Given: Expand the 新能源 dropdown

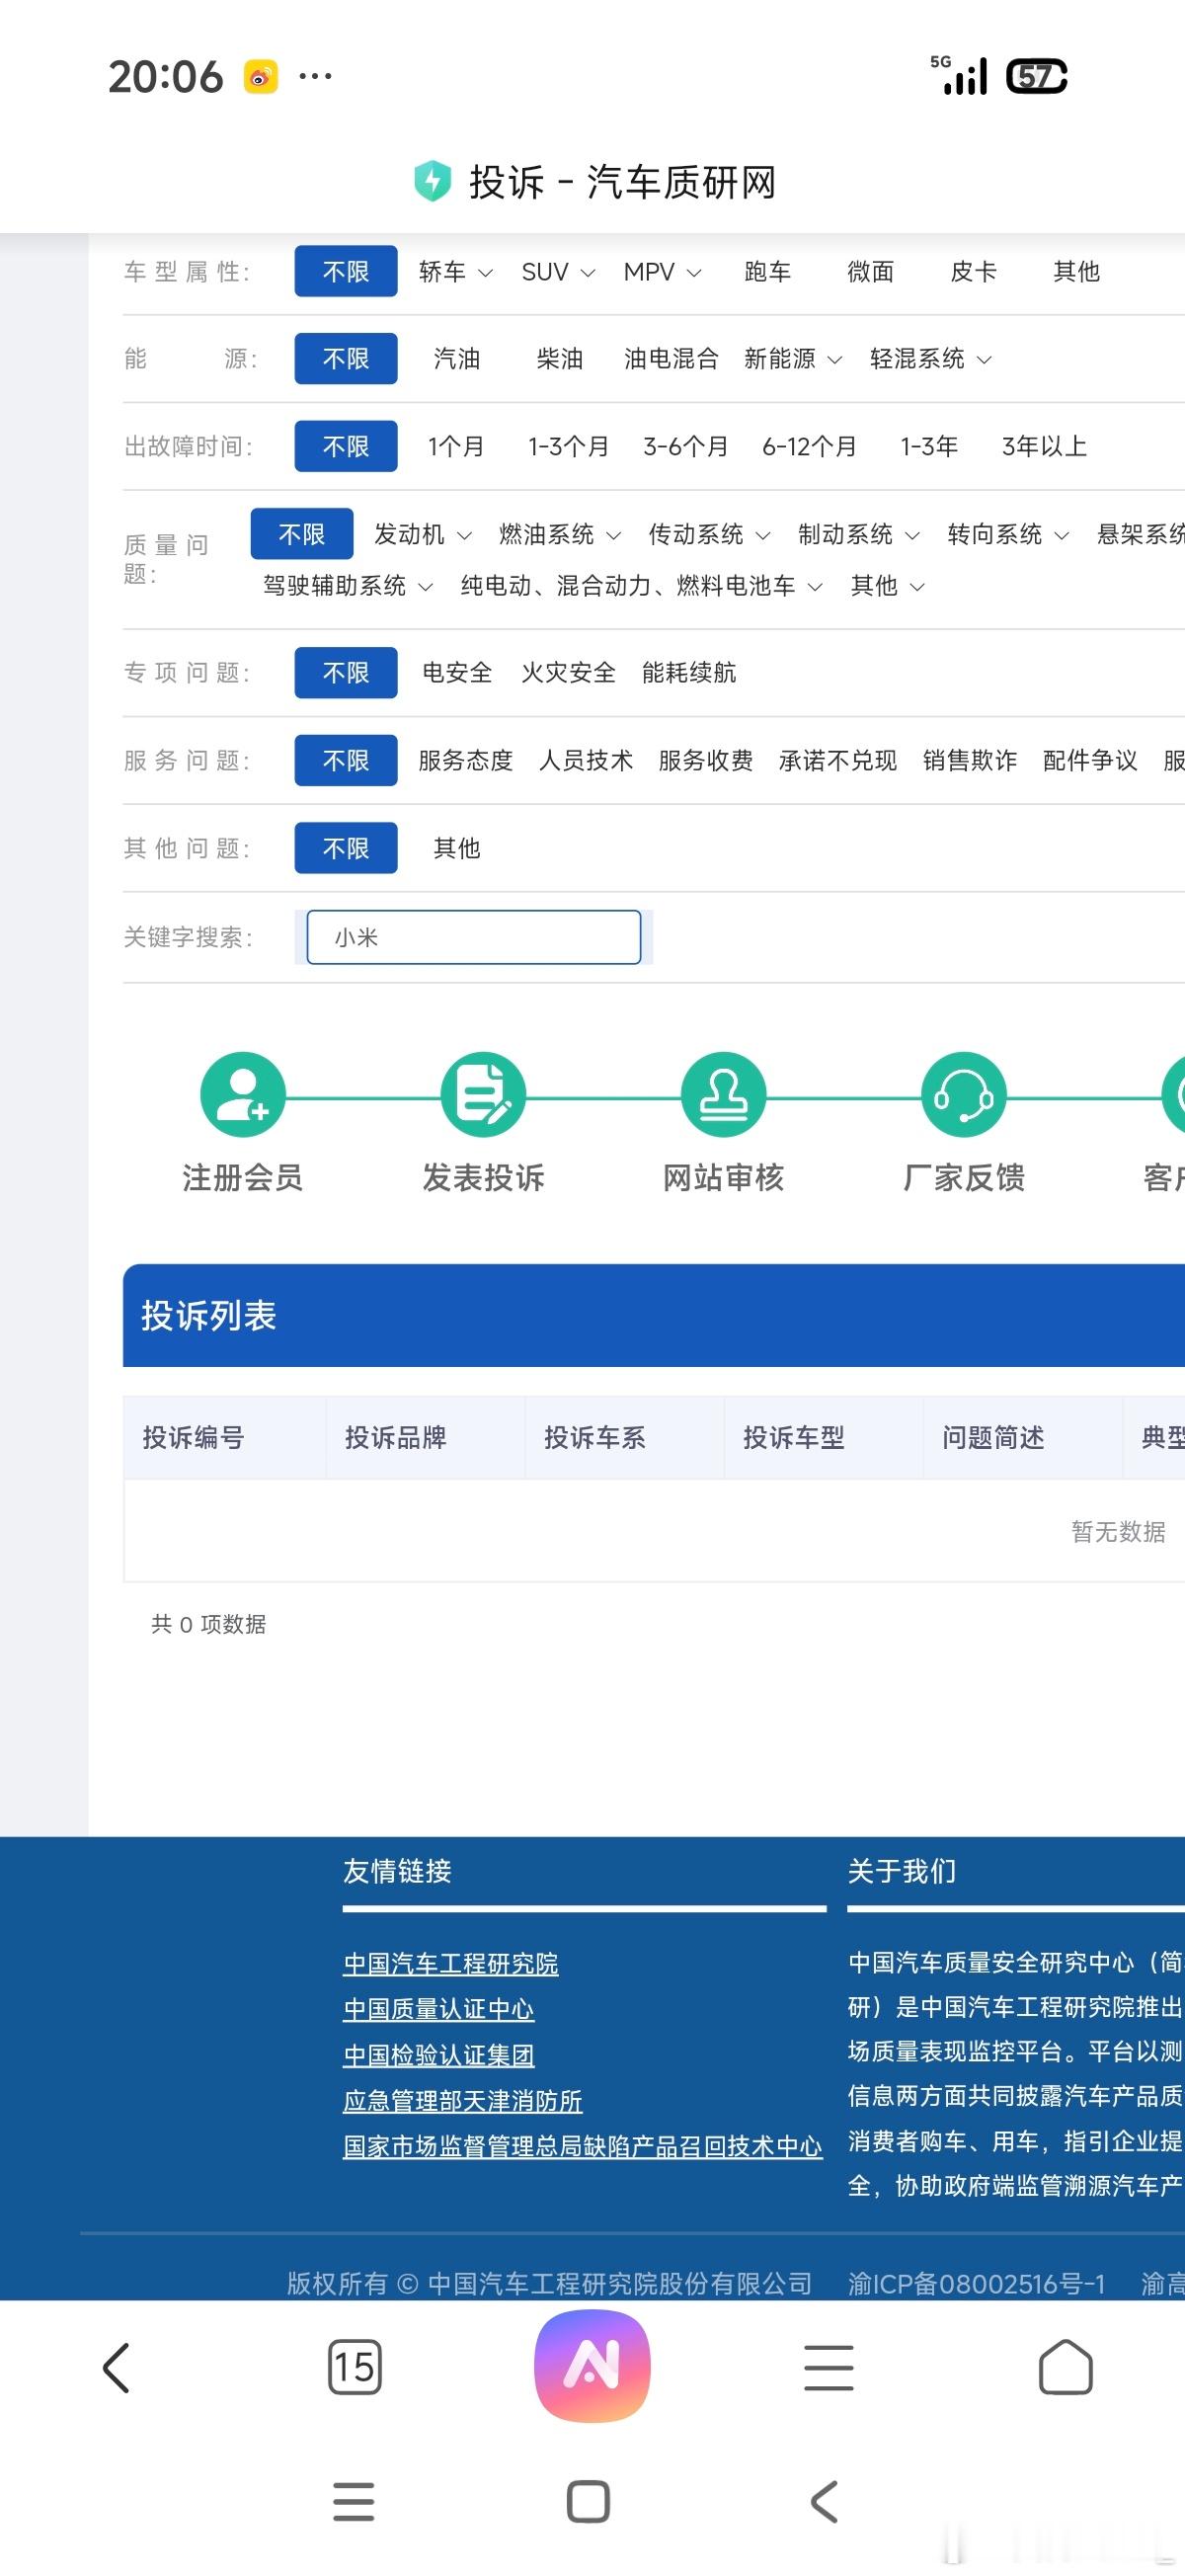Looking at the screenshot, I should (793, 358).
